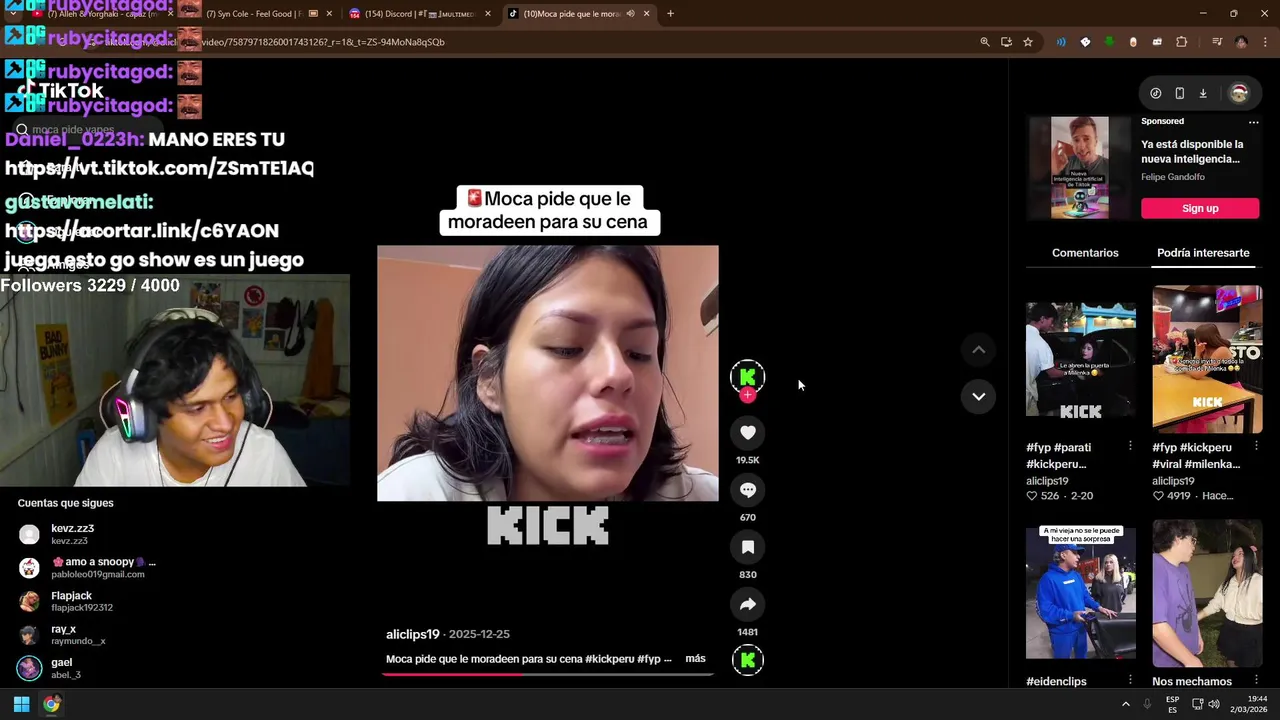Click the TikTok search field

pyautogui.click(x=90, y=130)
